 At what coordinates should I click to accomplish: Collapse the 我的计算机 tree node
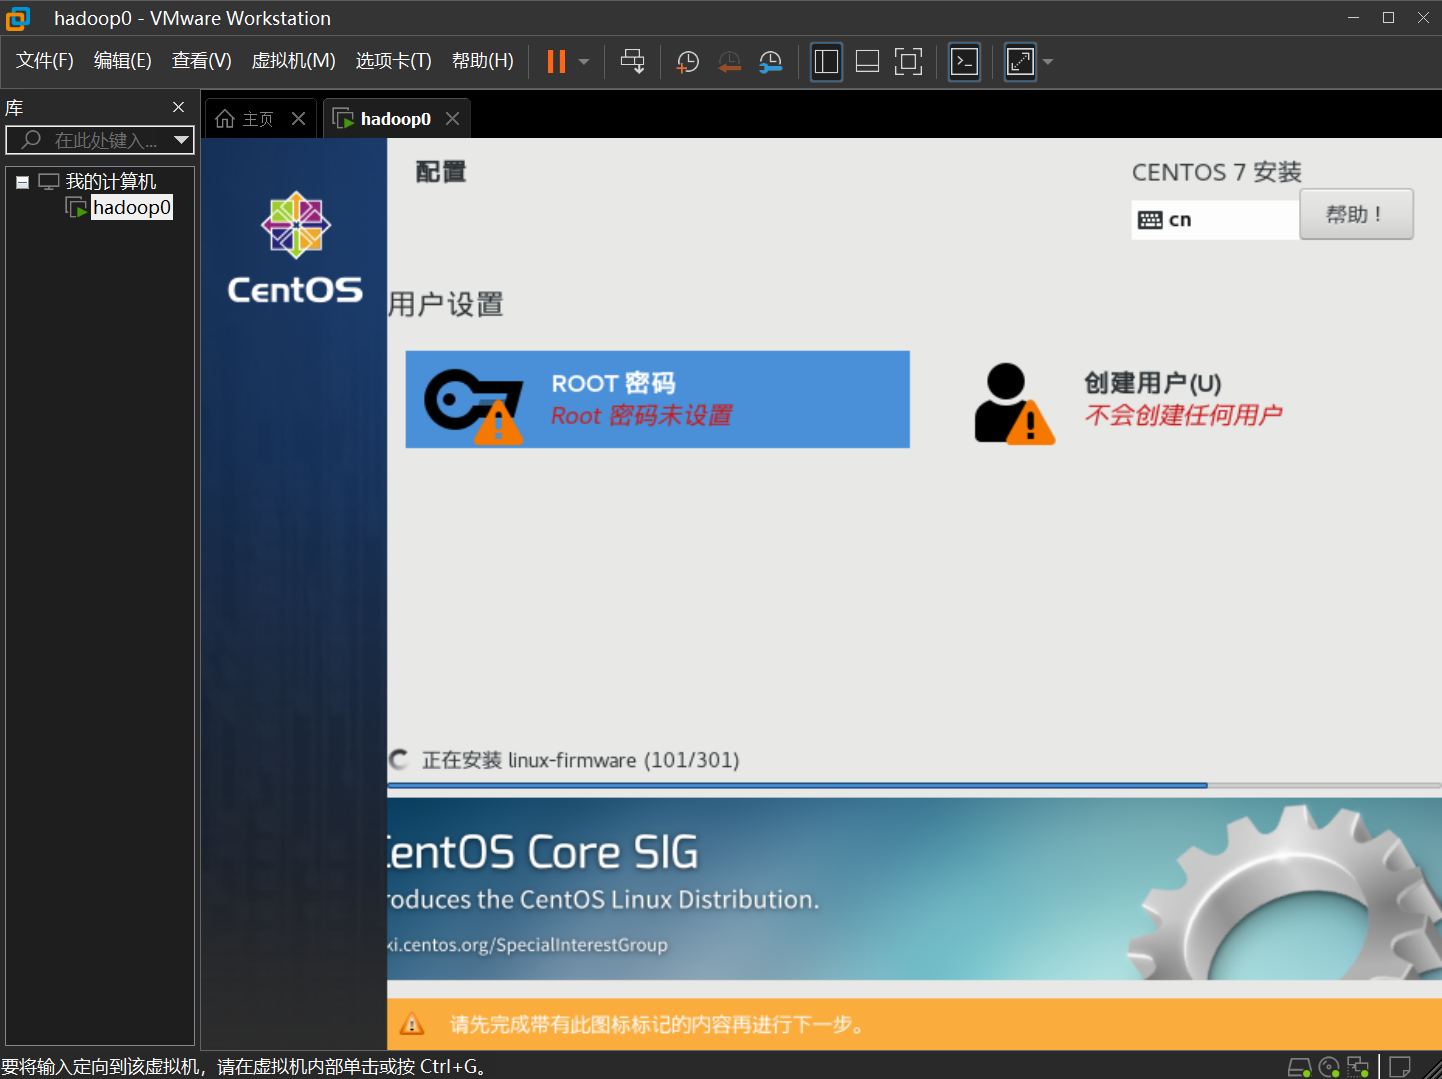pyautogui.click(x=22, y=182)
